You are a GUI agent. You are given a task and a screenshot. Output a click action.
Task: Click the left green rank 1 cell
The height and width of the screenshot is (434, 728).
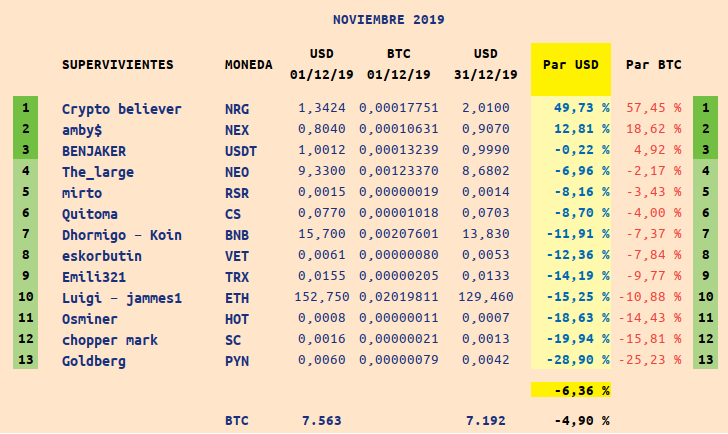pos(26,107)
